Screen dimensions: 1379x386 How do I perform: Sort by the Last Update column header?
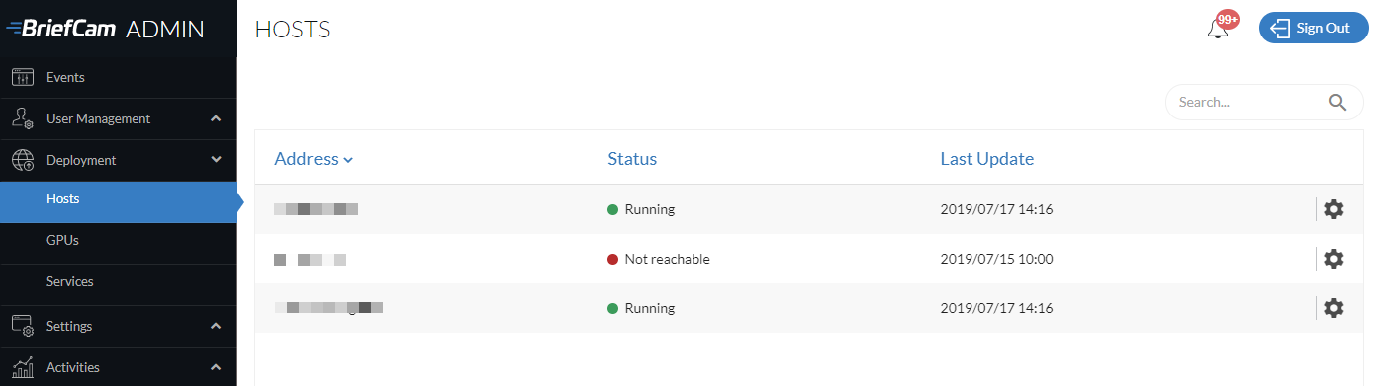pyautogui.click(x=987, y=159)
